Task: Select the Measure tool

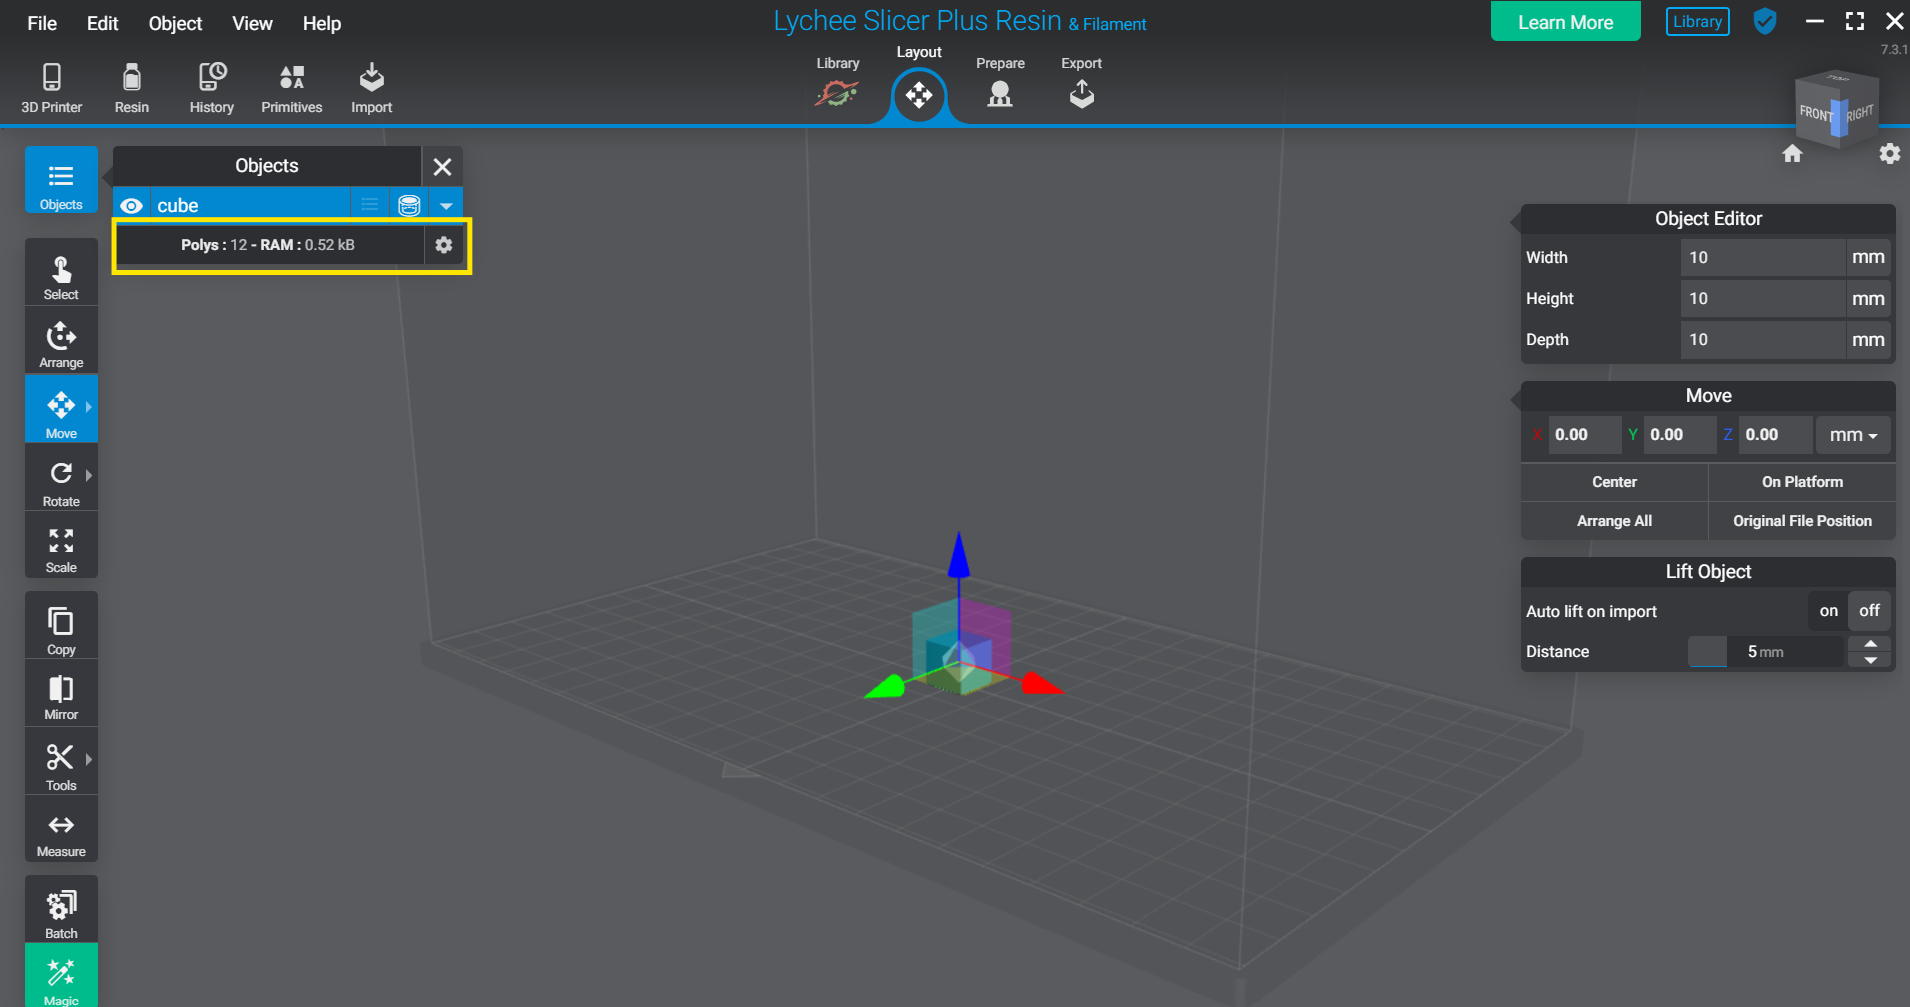Action: (60, 828)
